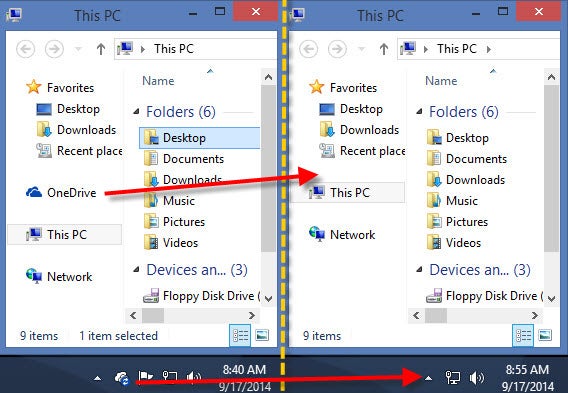Click Back button in right window
Image resolution: width=568 pixels, height=393 pixels.
[x=309, y=49]
